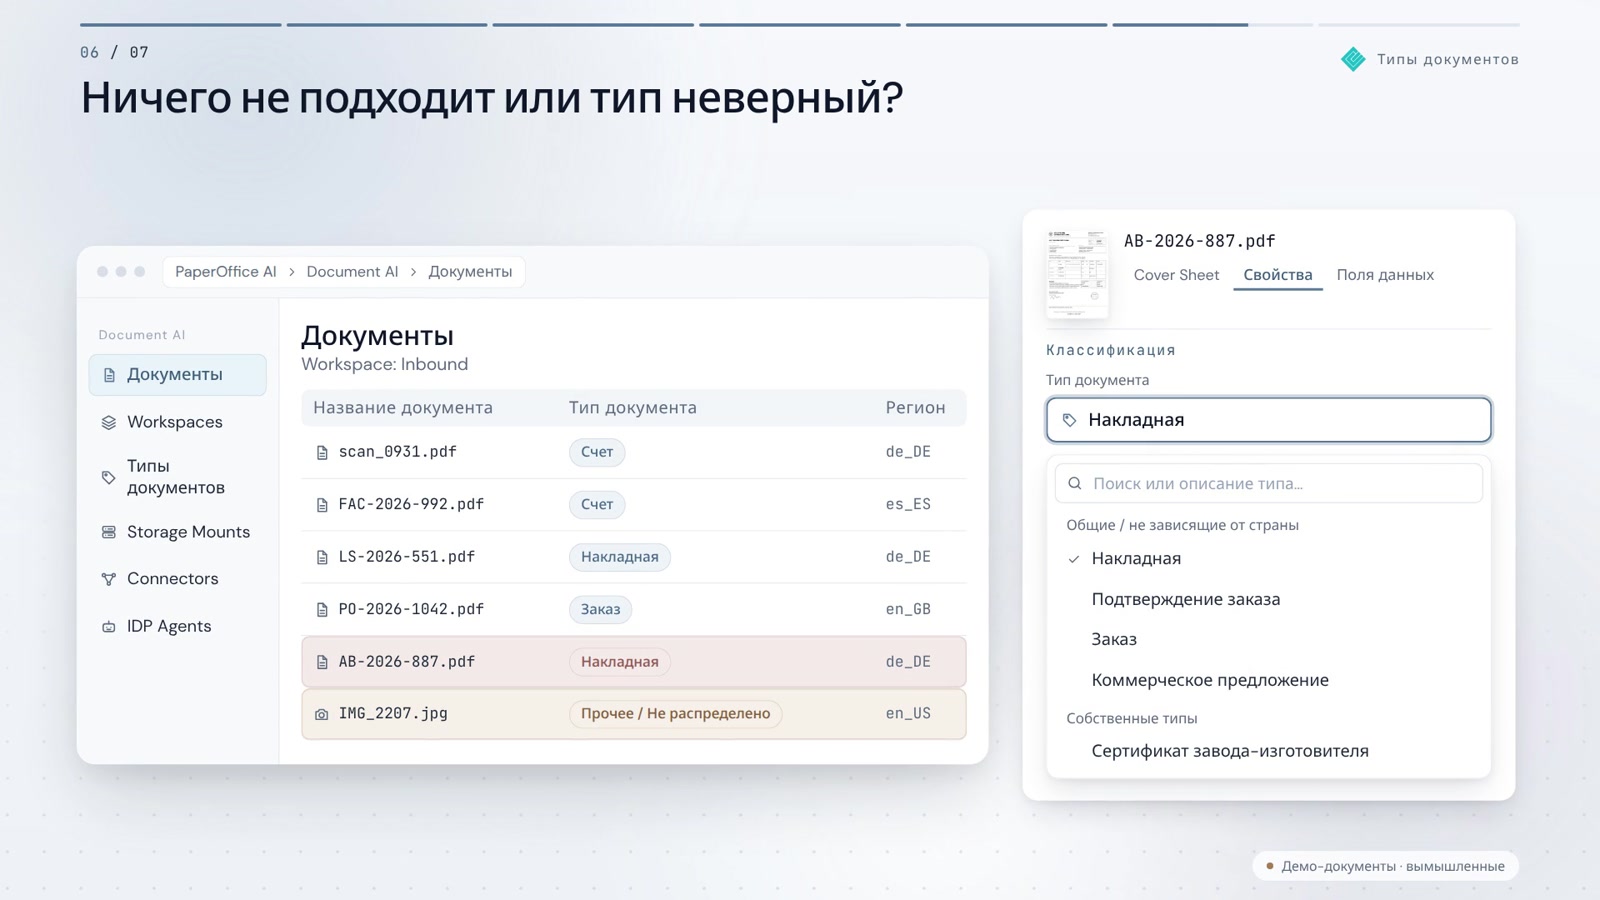The width and height of the screenshot is (1600, 900).
Task: Click the Документы breadcrumb
Action: 470,272
